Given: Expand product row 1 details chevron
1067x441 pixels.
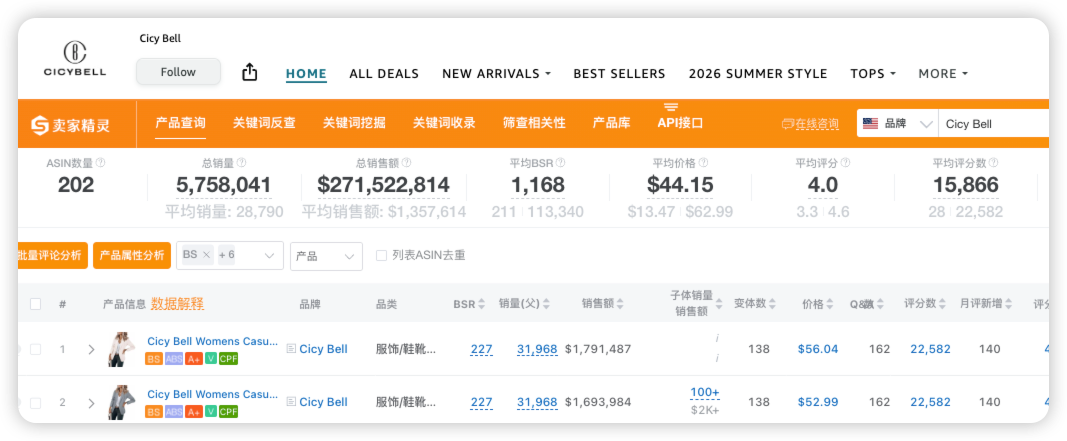Looking at the screenshot, I should [x=91, y=349].
